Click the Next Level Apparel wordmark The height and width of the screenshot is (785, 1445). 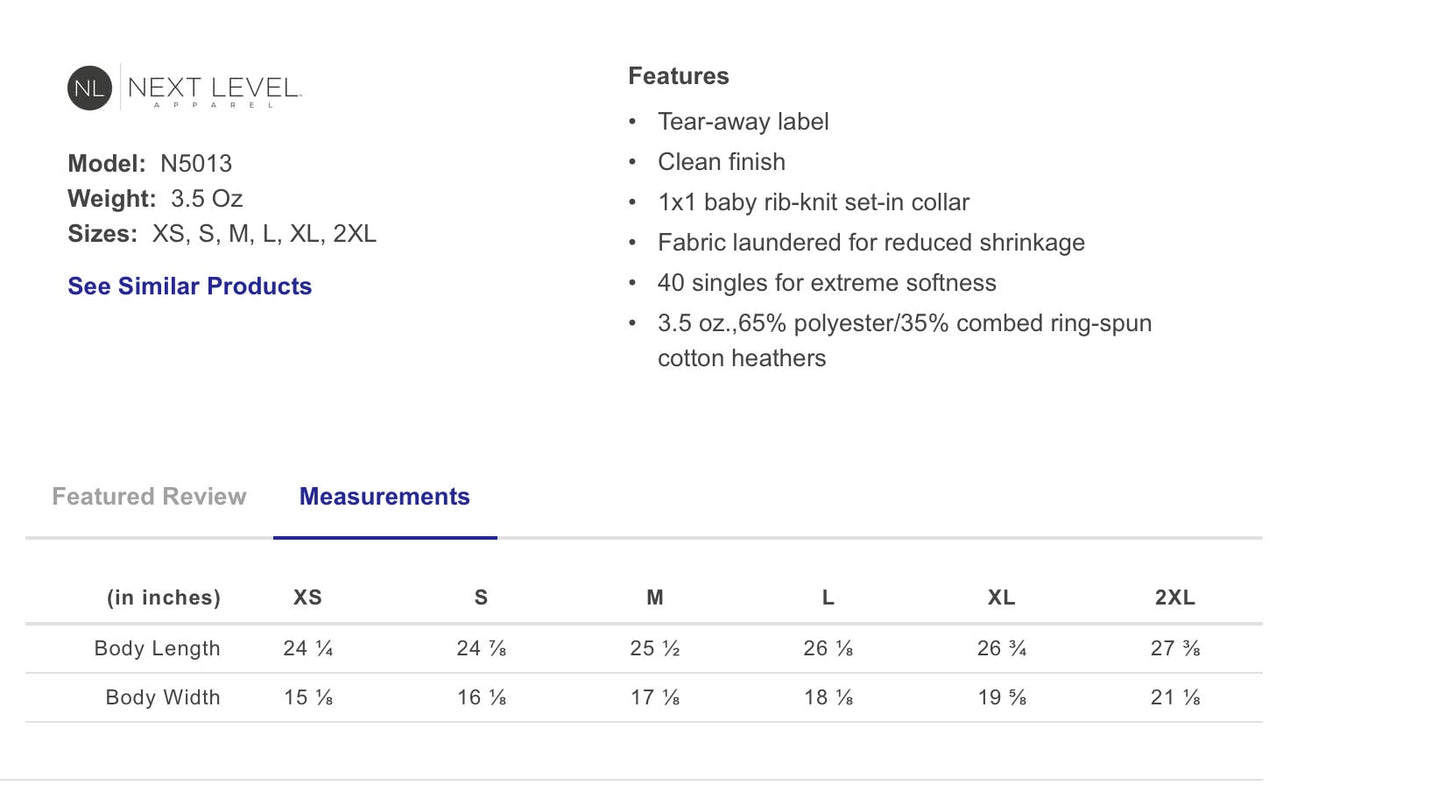(214, 89)
